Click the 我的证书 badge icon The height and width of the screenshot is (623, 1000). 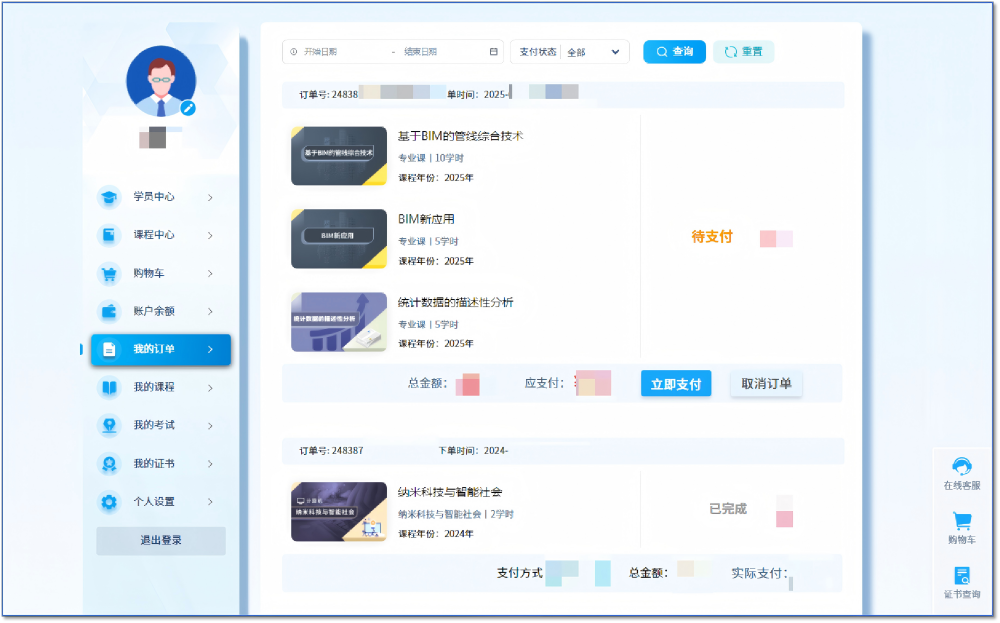108,464
